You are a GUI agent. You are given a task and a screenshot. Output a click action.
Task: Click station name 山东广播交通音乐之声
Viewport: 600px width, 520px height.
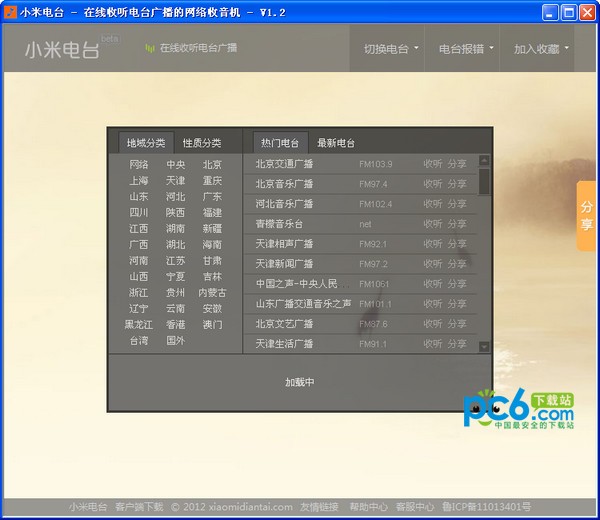(303, 304)
